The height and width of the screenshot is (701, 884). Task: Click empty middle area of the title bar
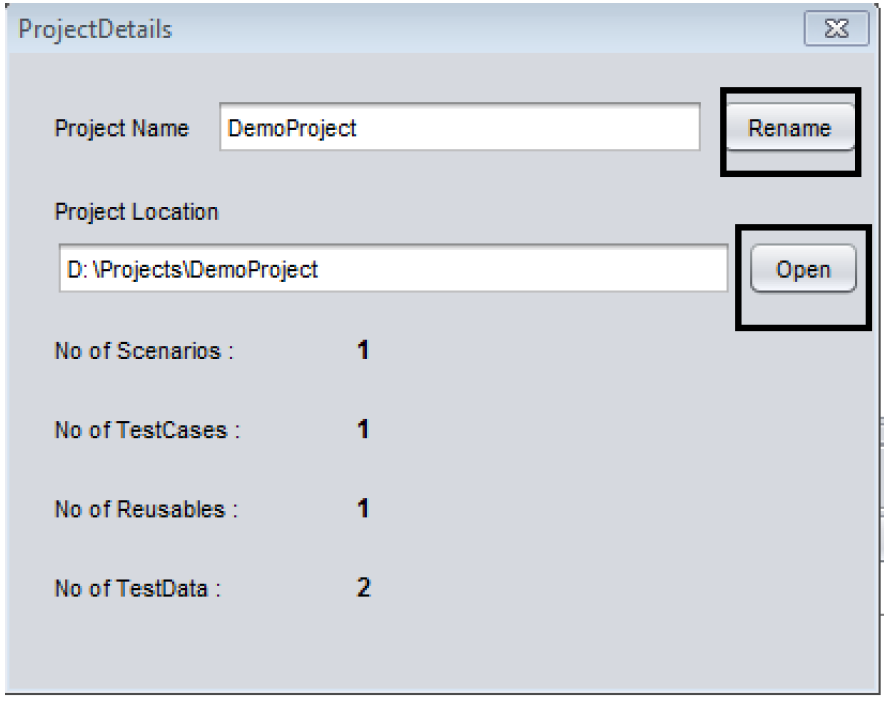[x=450, y=28]
